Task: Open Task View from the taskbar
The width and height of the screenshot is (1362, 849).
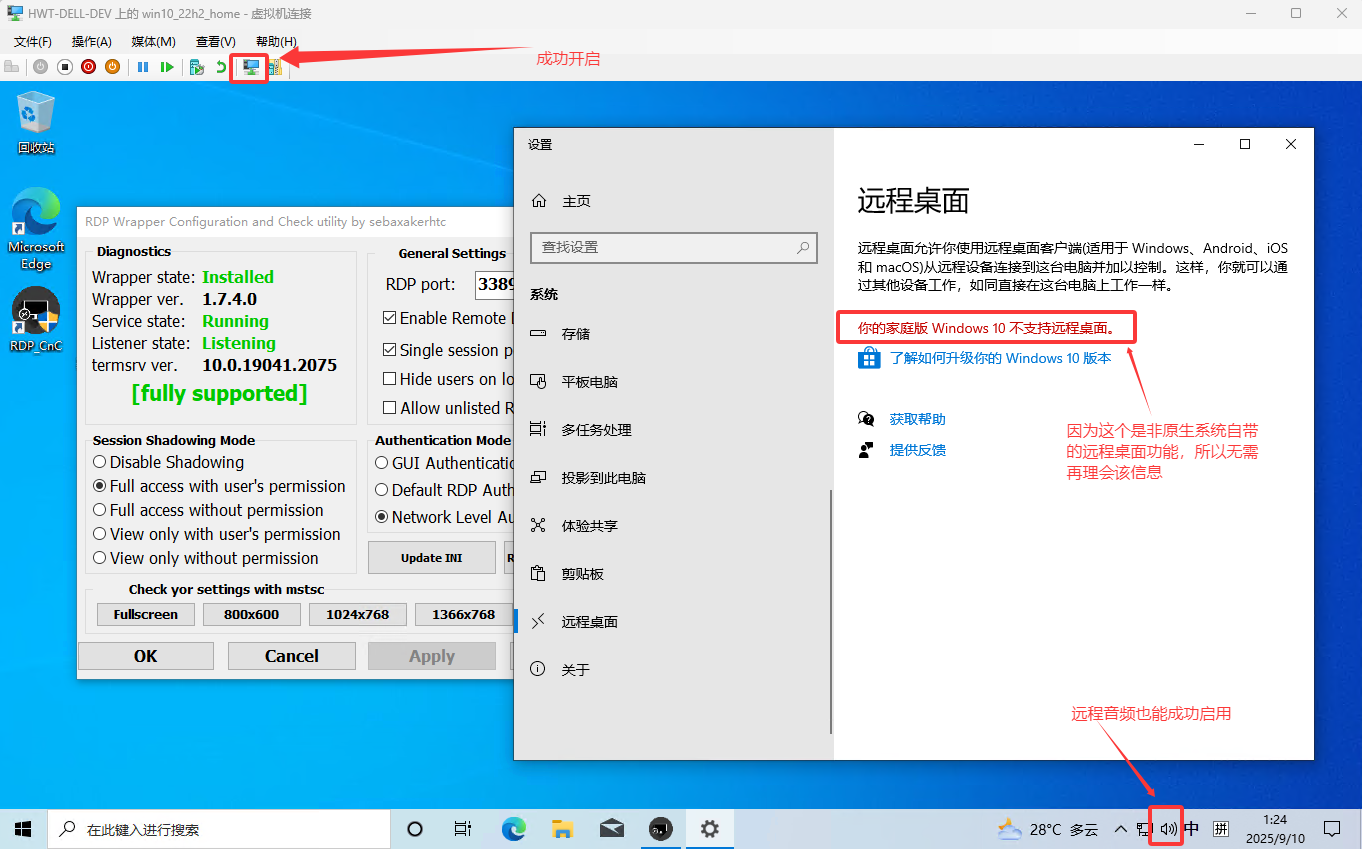Action: (x=463, y=829)
